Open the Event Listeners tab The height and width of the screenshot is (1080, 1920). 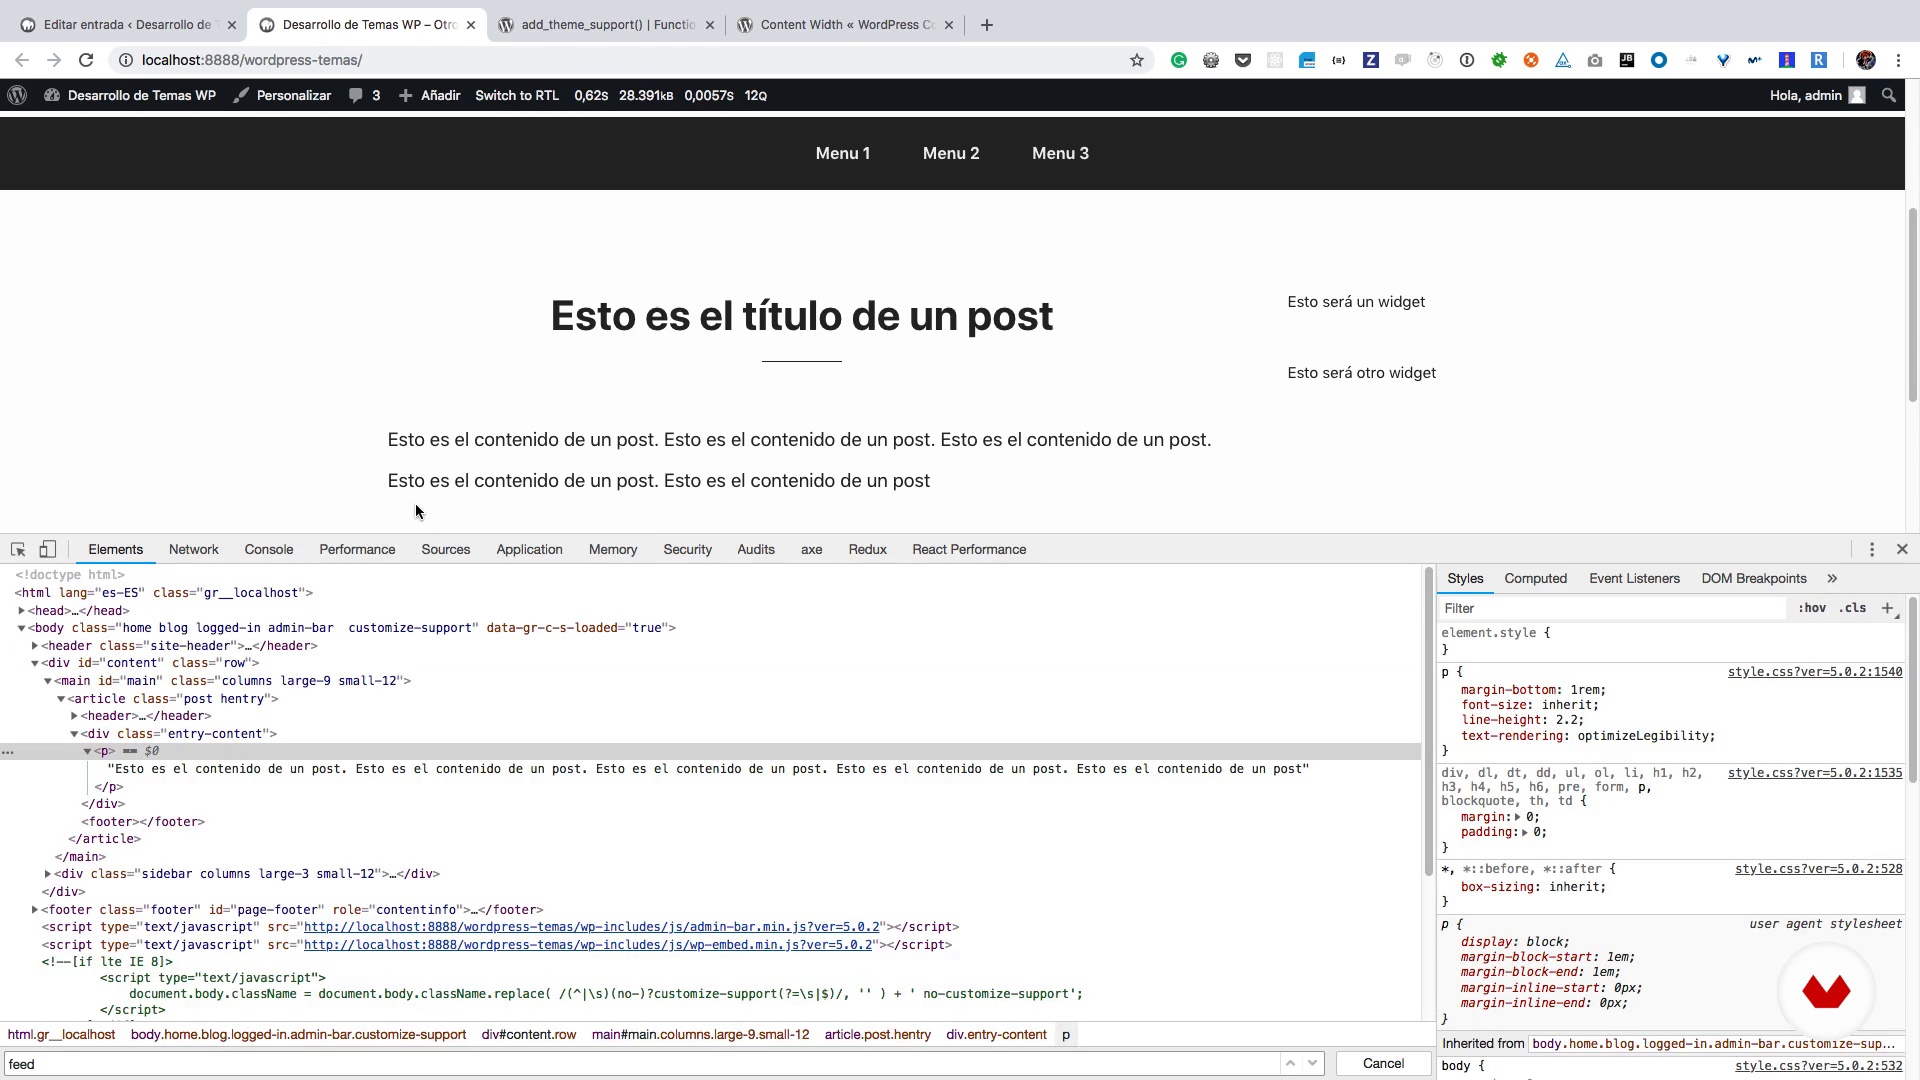pos(1634,578)
